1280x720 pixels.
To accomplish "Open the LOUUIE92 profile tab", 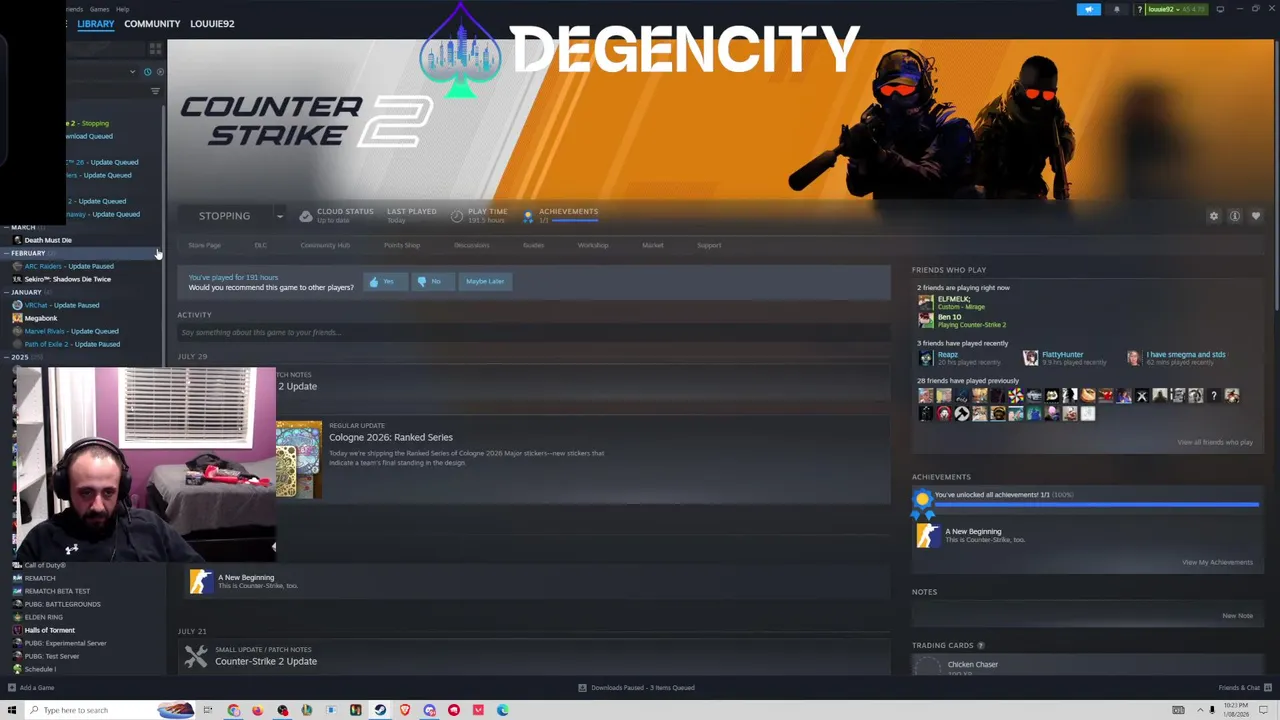I will [x=212, y=24].
